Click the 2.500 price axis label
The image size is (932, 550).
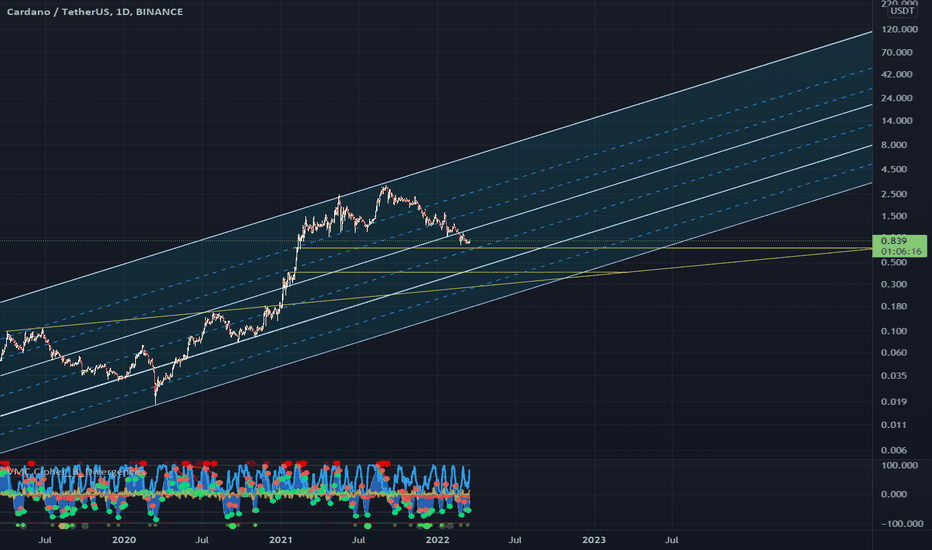coord(895,194)
